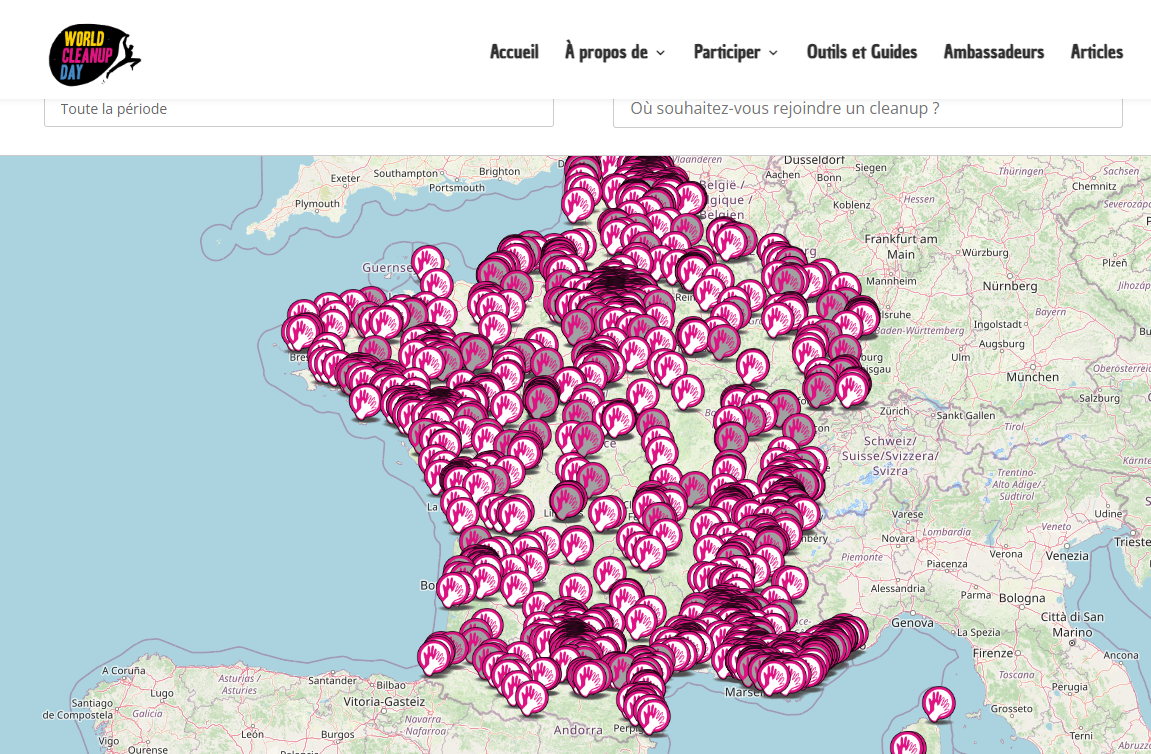Screen dimensions: 1151x754
Task: Click the München city label
Action: coord(1033,377)
